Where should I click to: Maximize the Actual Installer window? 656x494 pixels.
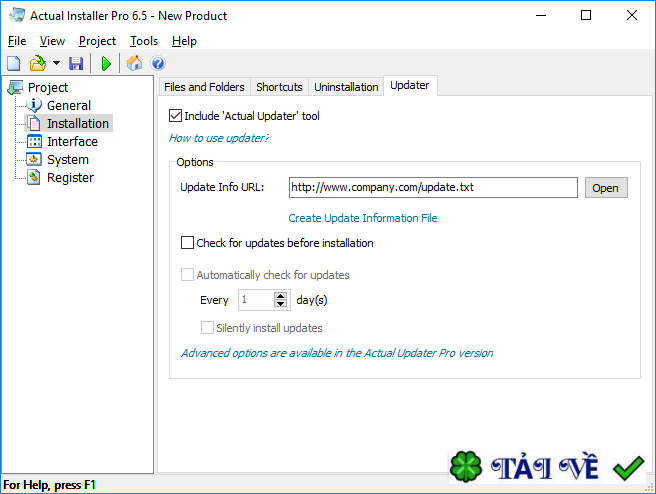point(586,15)
